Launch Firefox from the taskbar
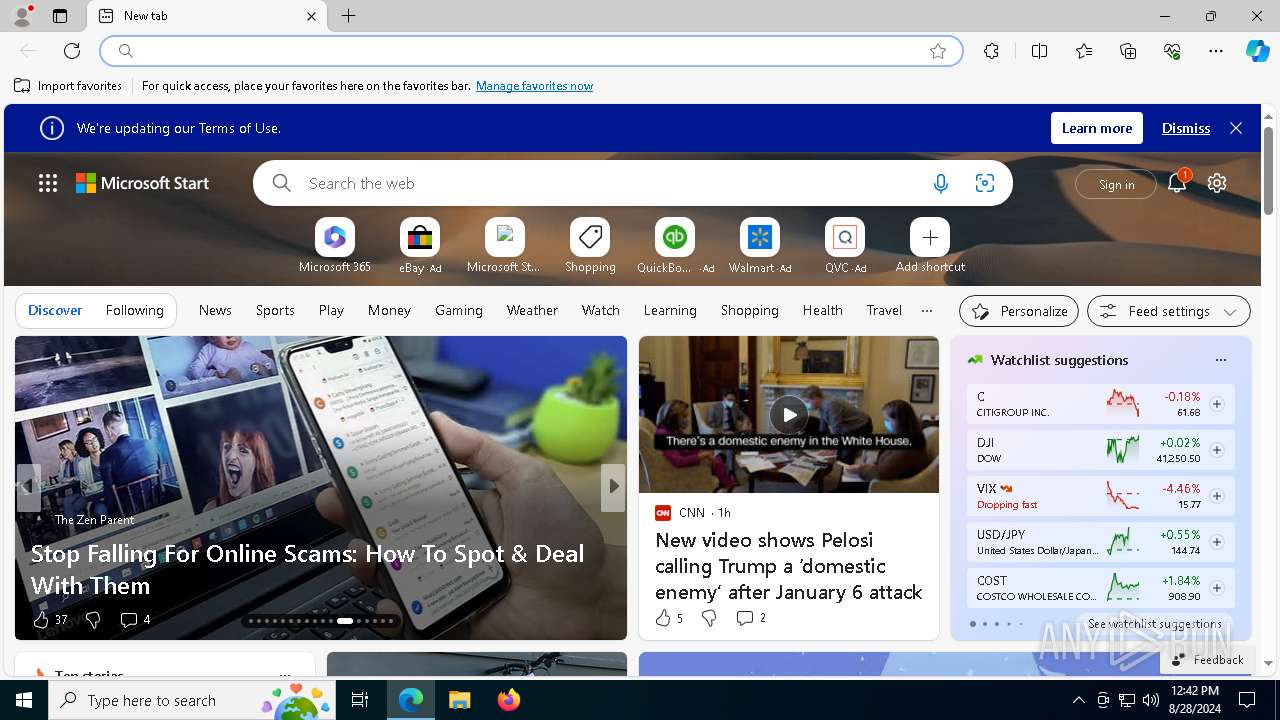 point(508,700)
